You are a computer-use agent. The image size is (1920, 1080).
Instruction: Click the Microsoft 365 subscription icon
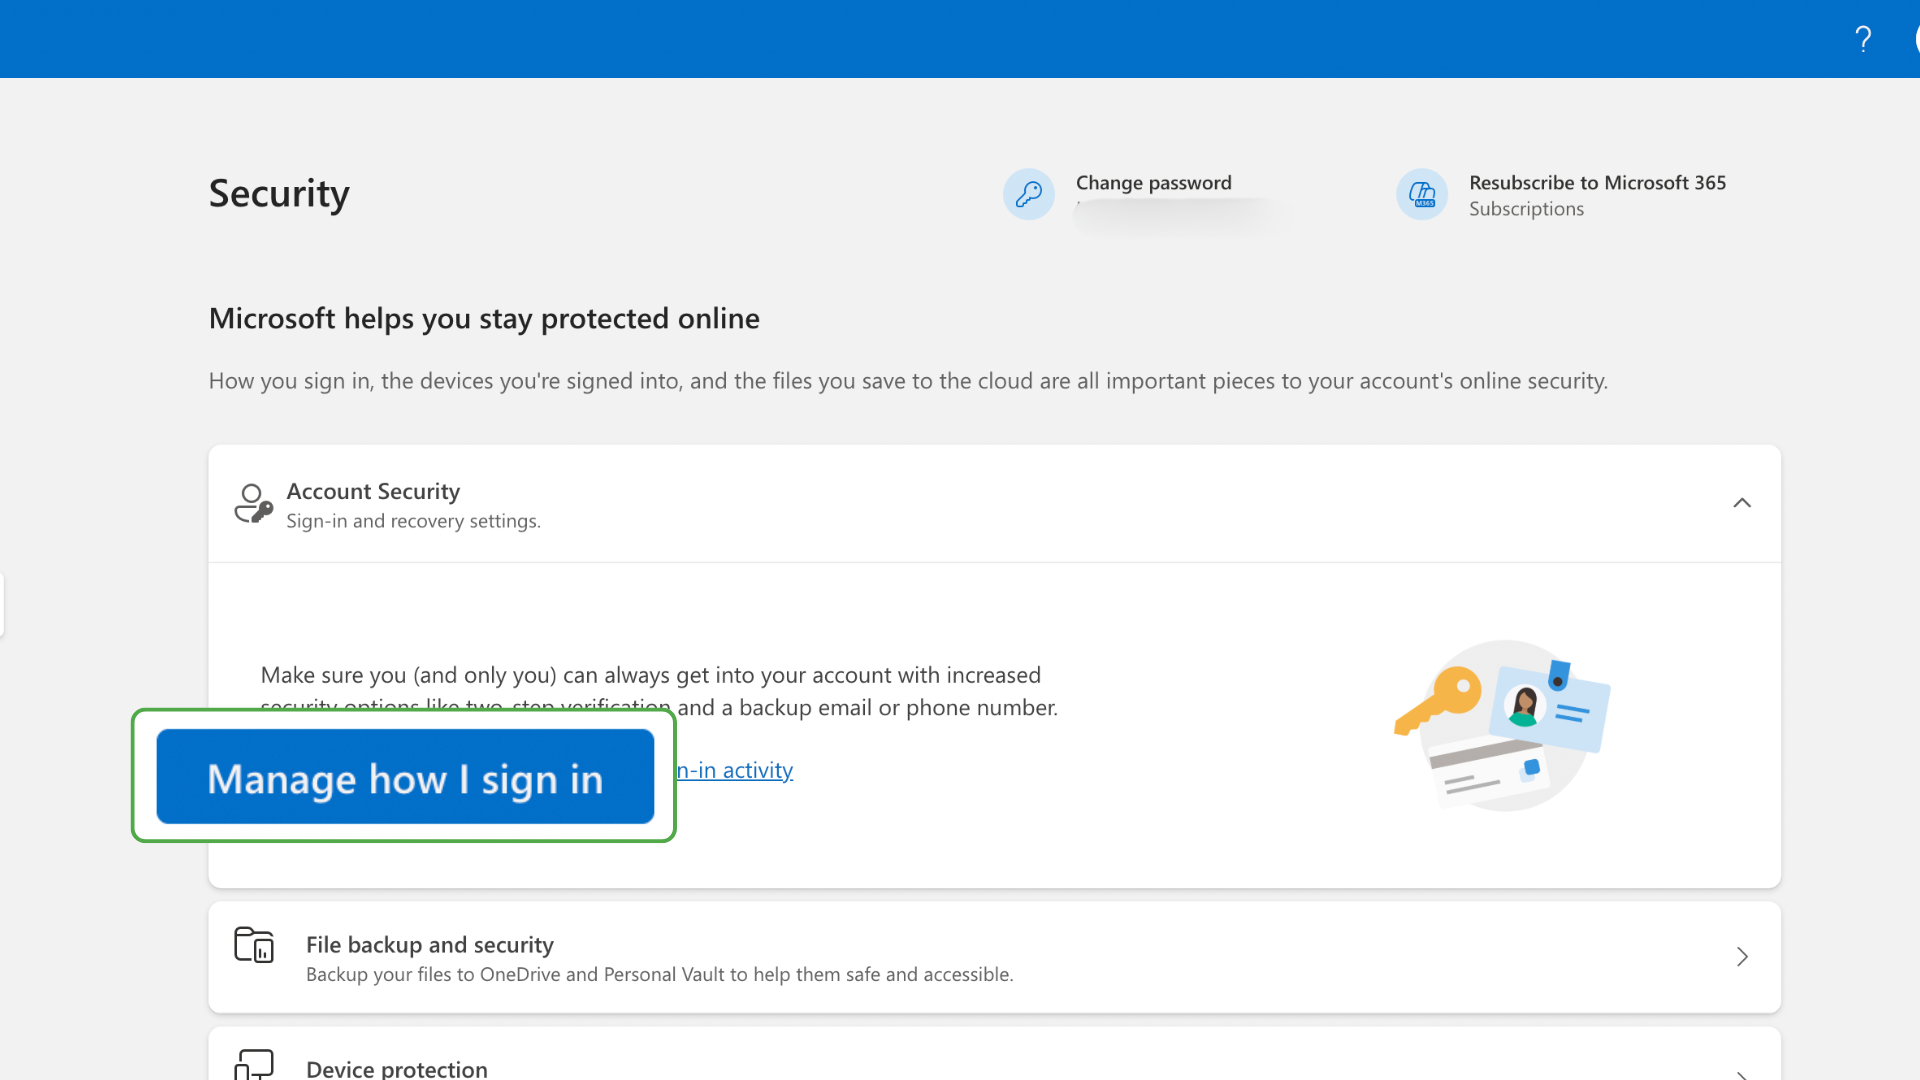pos(1422,194)
